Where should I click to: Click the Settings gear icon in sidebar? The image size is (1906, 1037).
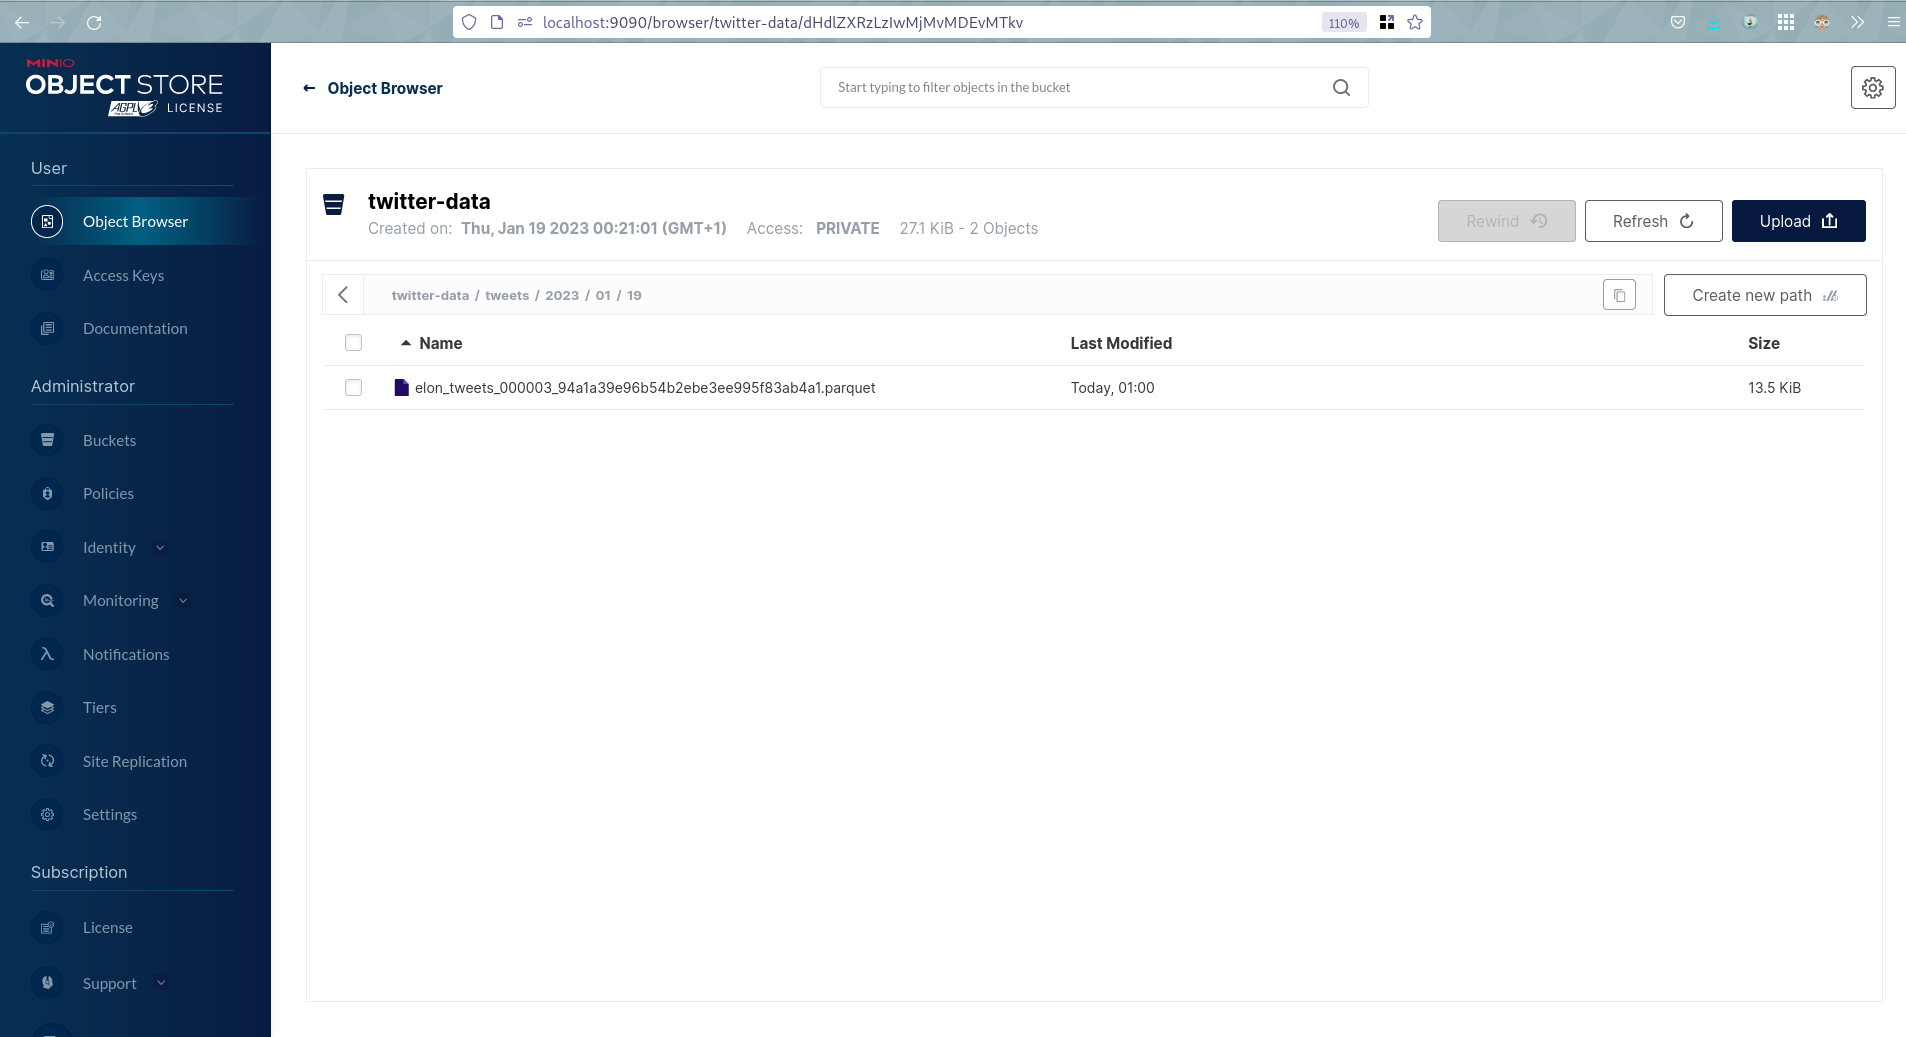pos(47,814)
